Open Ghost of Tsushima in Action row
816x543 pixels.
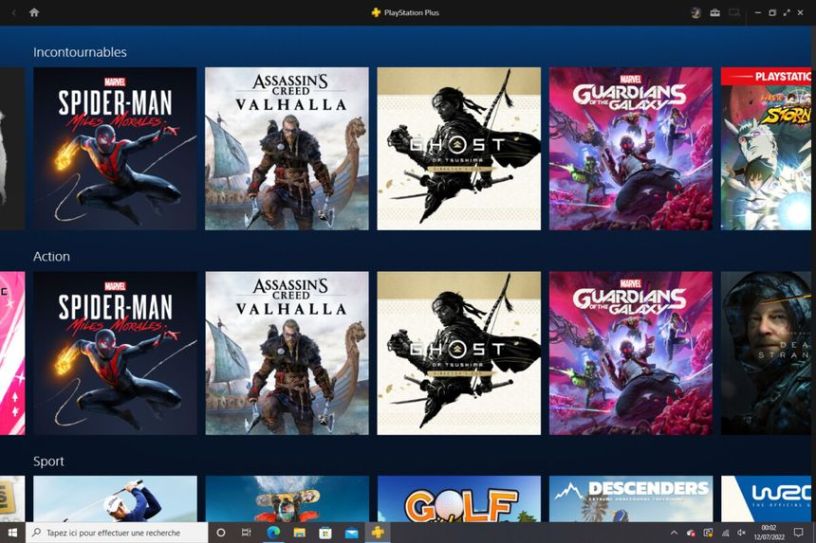click(459, 353)
